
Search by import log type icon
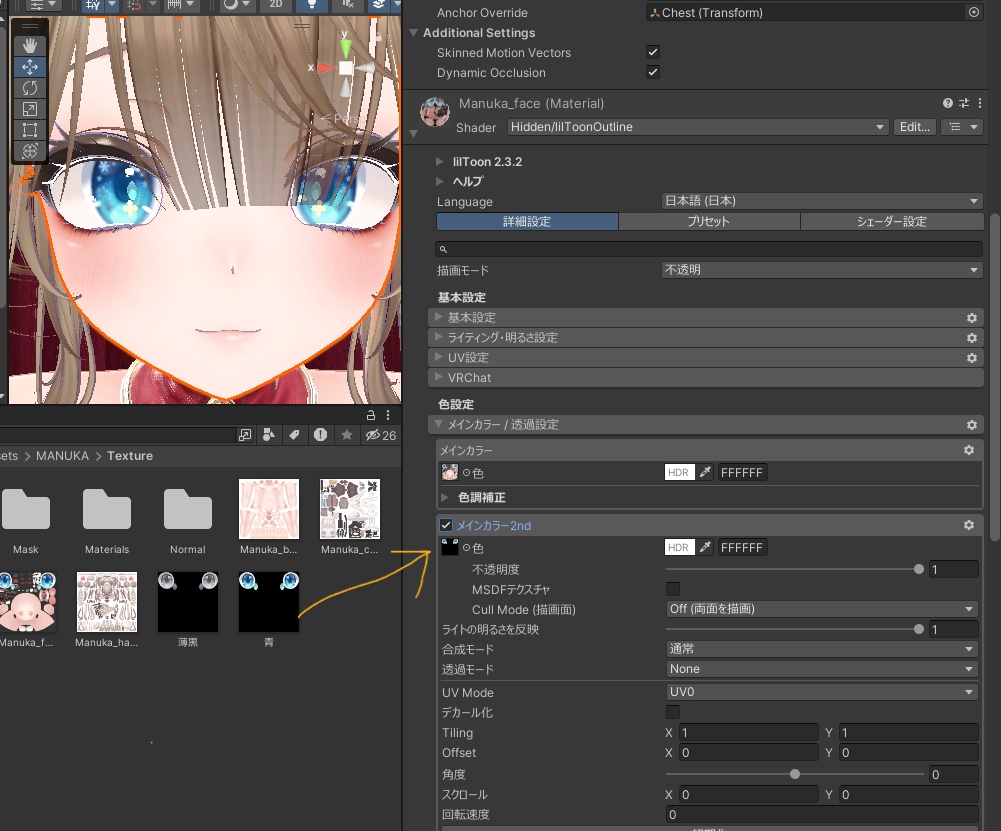[x=320, y=435]
